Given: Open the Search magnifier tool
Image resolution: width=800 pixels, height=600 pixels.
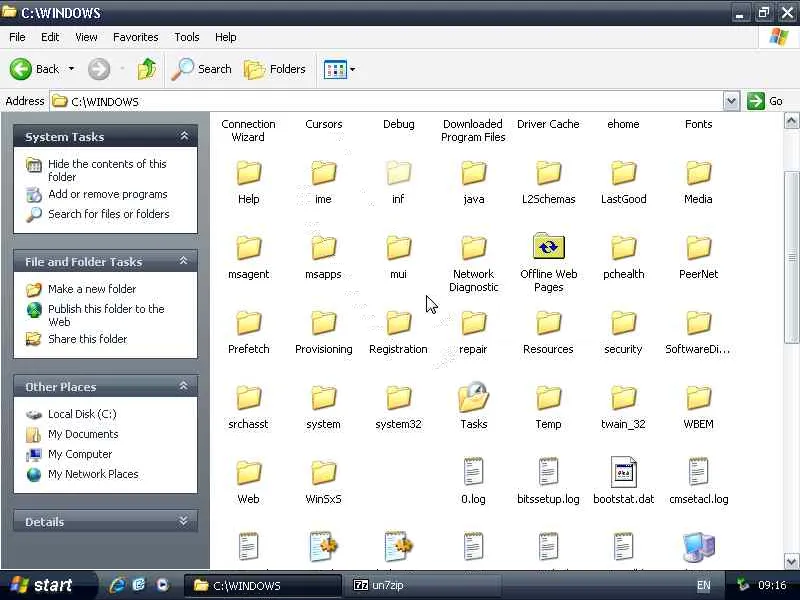Looking at the screenshot, I should pyautogui.click(x=202, y=69).
